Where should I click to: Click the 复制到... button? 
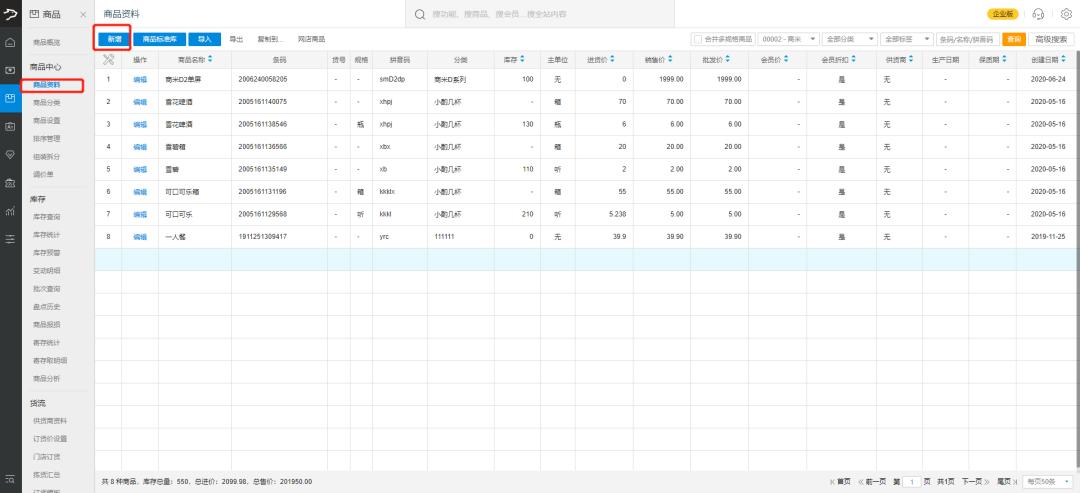tap(270, 39)
